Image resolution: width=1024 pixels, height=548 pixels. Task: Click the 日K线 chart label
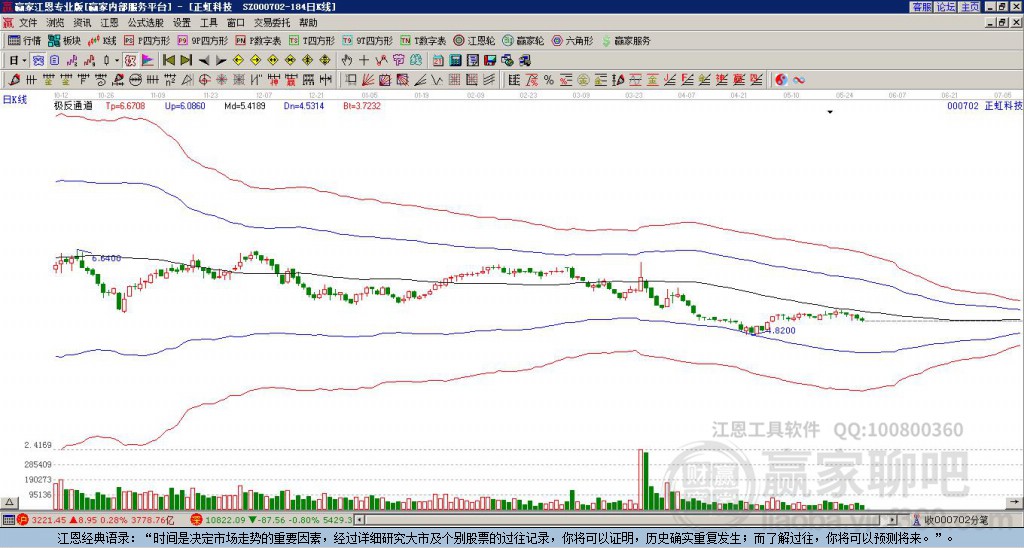tap(14, 100)
